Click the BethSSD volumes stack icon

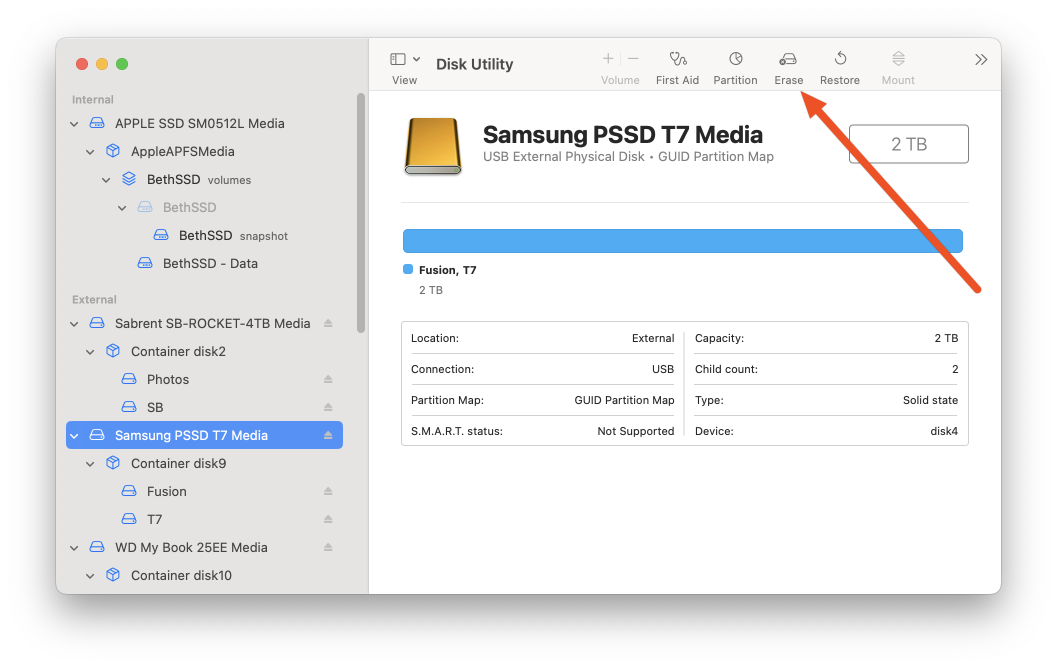click(x=129, y=179)
